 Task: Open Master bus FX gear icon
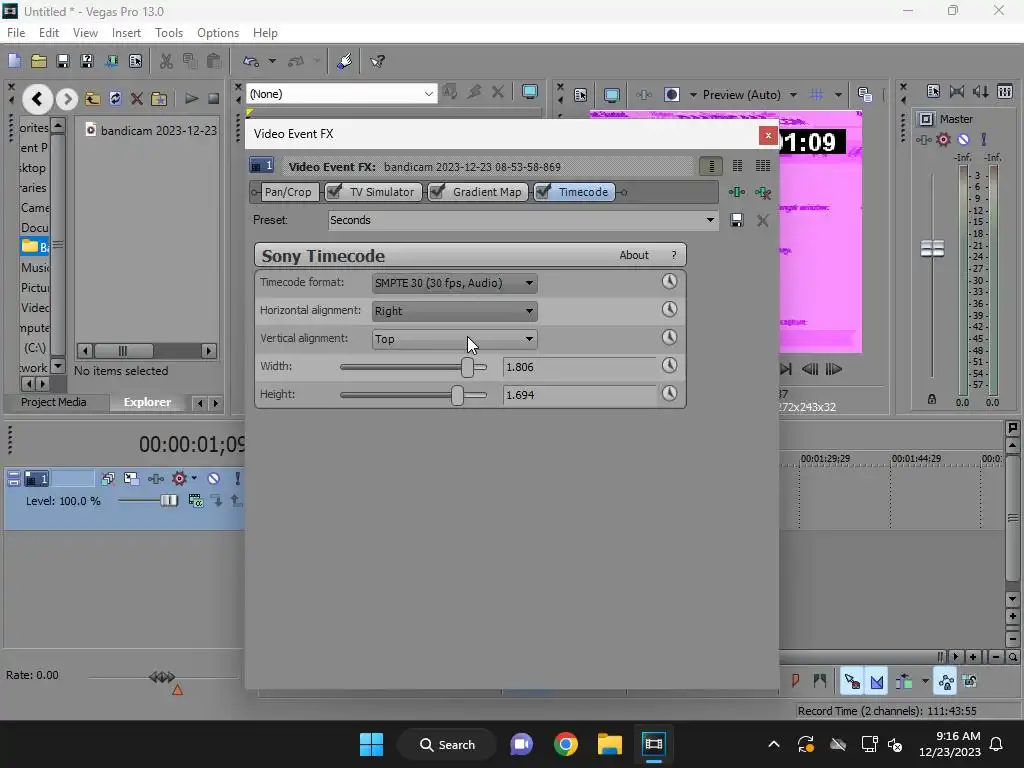[943, 140]
